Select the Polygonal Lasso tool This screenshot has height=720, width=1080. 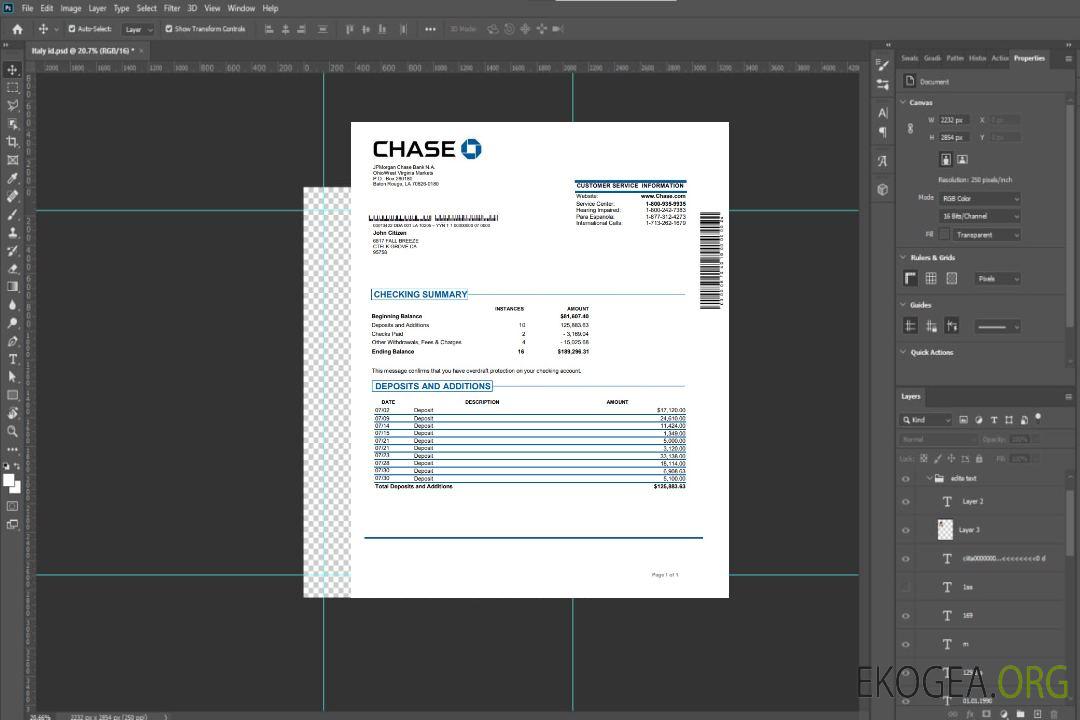tap(12, 105)
